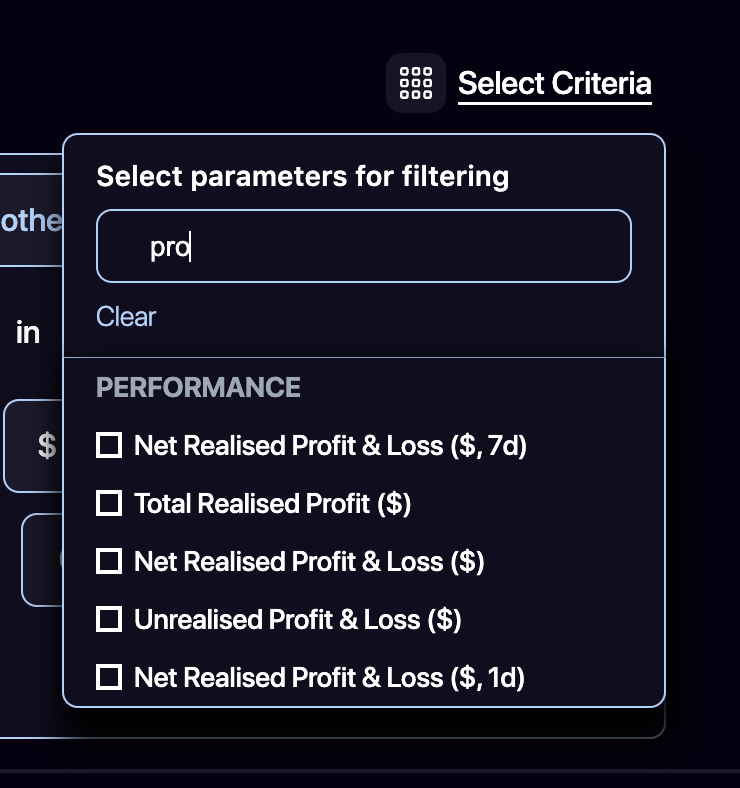
Task: Enable the Total Realised Profit ($) checkbox
Action: point(109,503)
